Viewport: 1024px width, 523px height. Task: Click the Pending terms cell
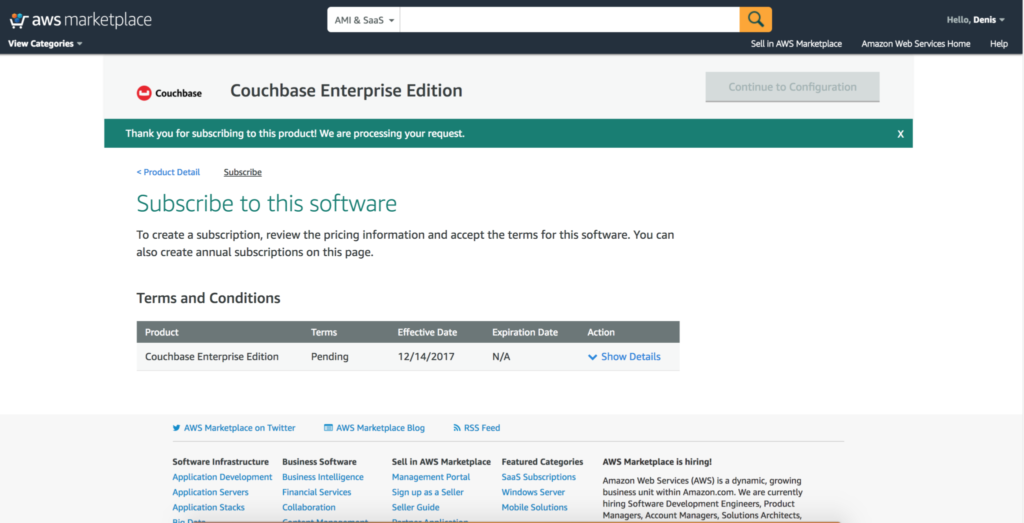click(x=330, y=357)
